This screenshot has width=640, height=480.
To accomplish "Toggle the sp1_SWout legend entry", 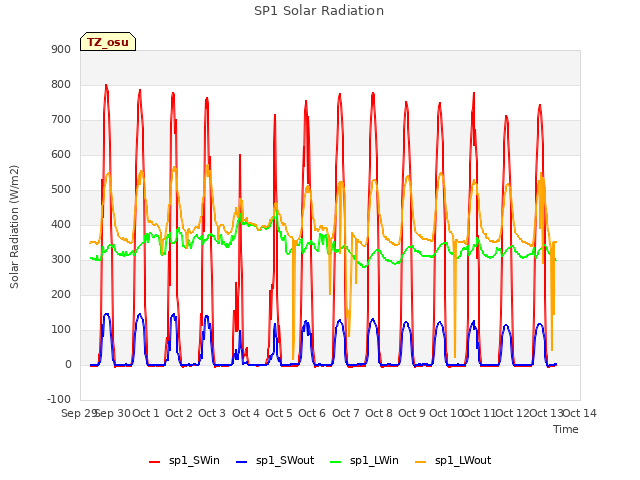I will coord(276,461).
